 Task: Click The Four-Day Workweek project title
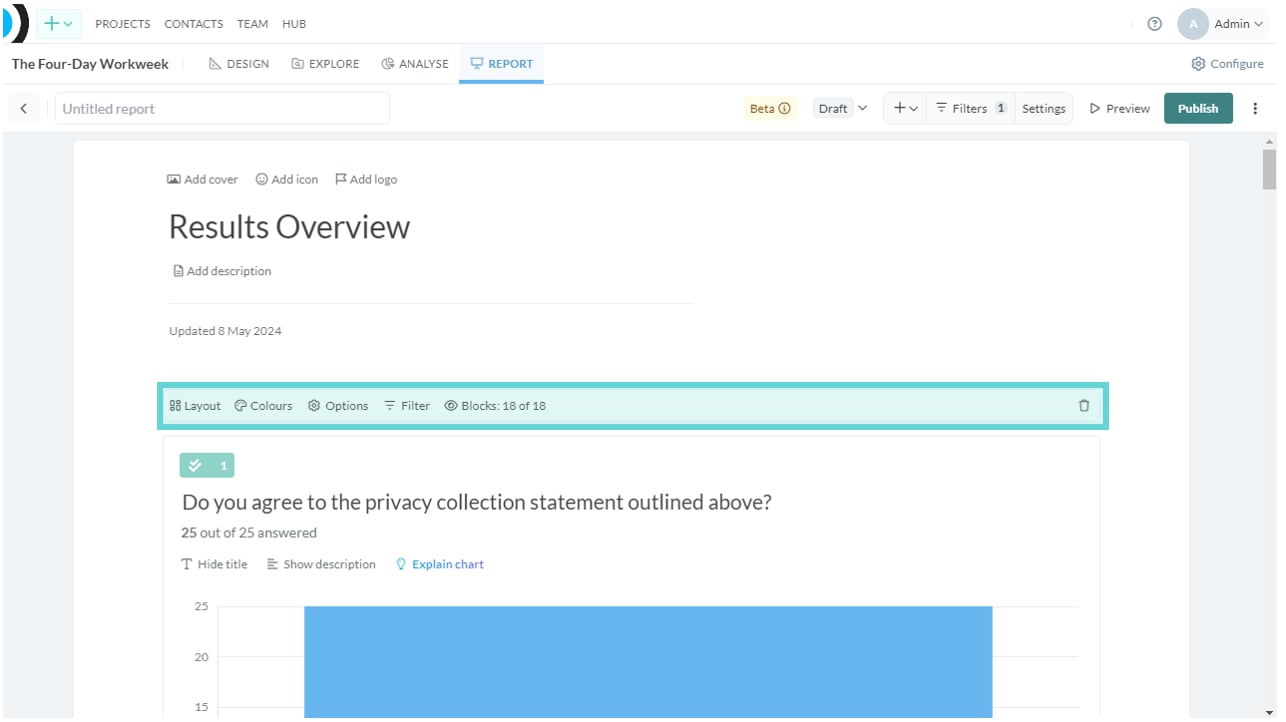tap(90, 64)
